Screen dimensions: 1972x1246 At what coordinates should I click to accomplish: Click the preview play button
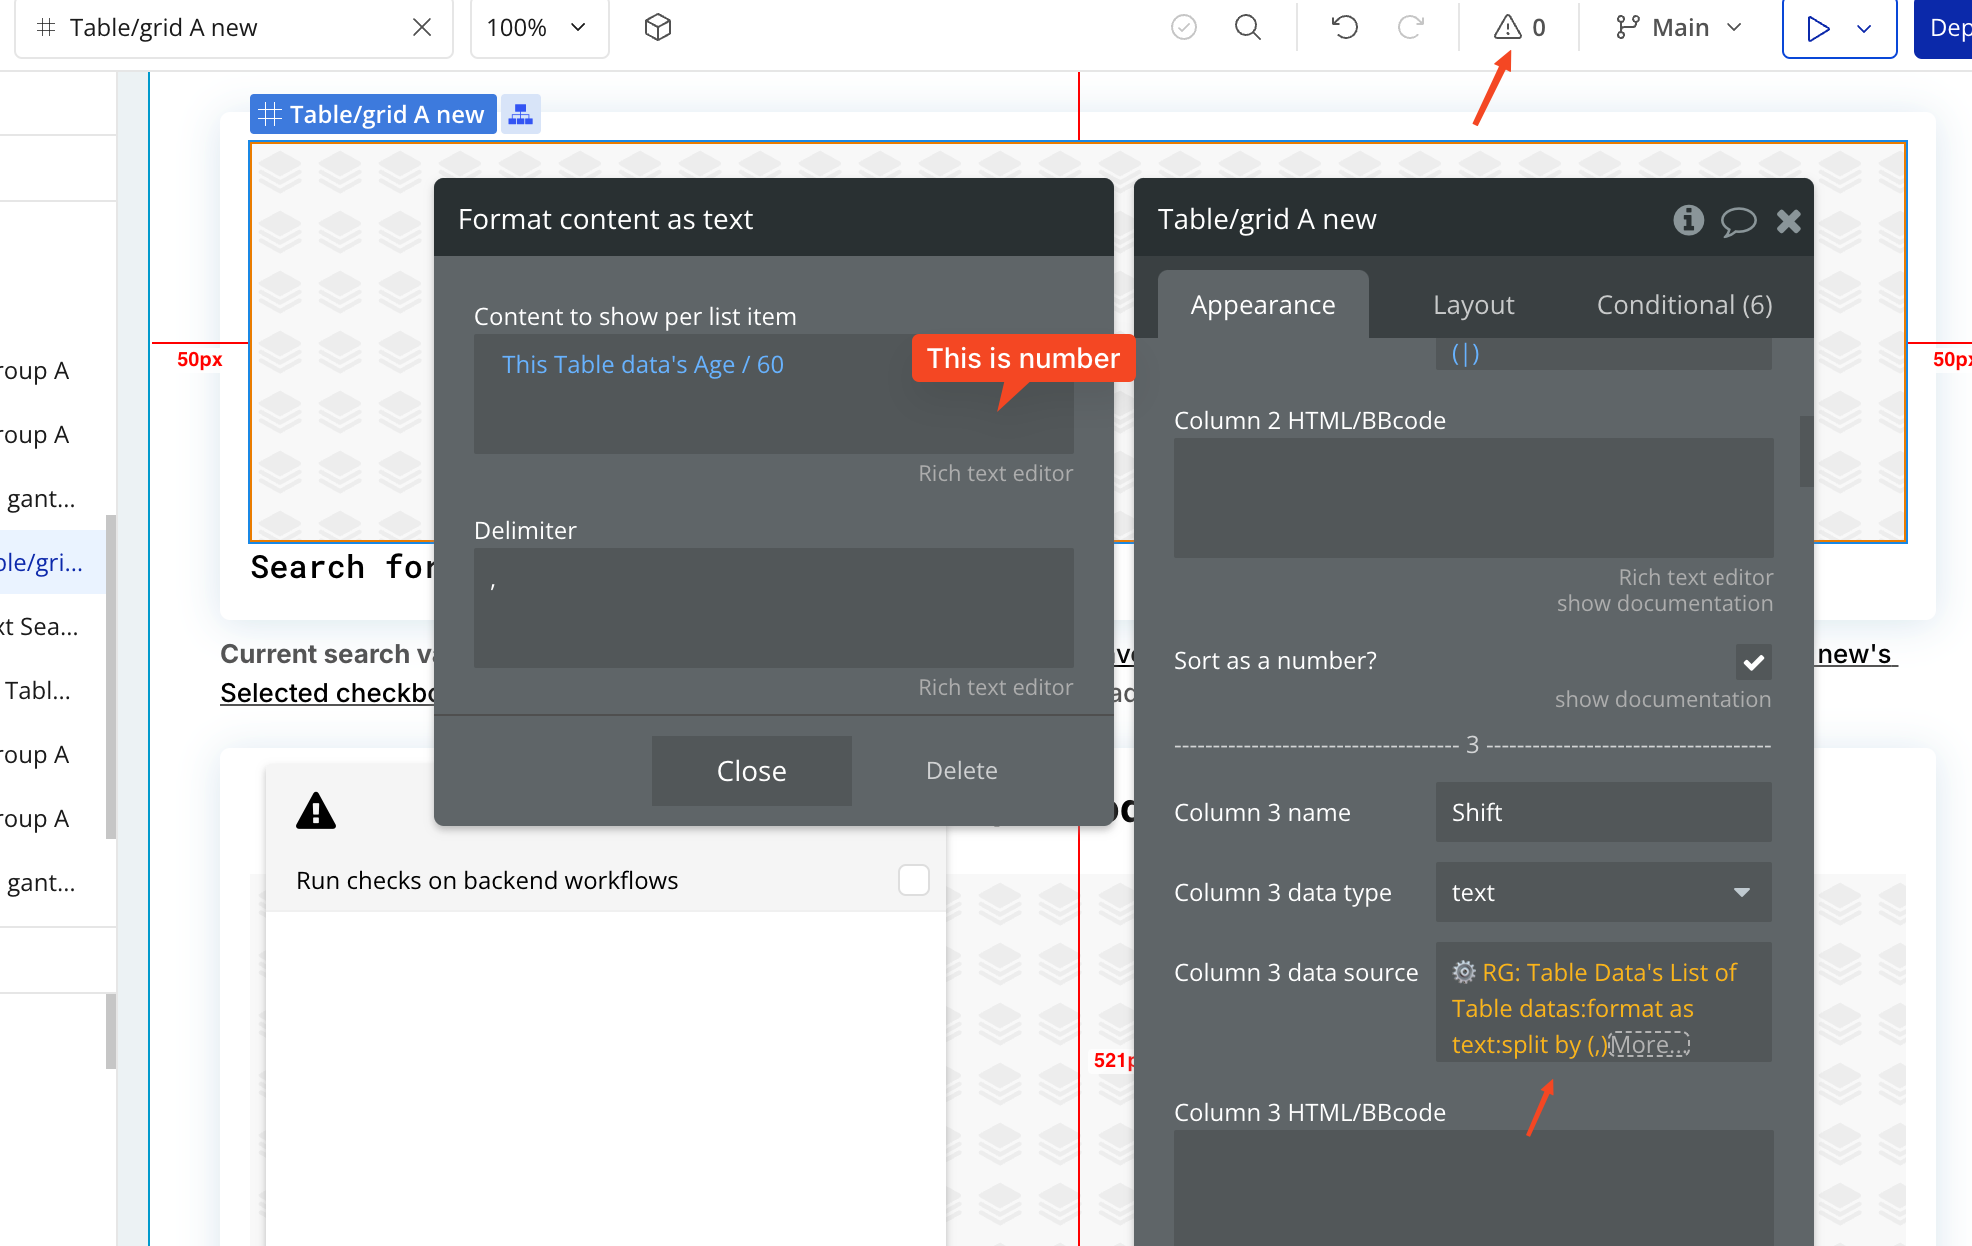[x=1818, y=28]
